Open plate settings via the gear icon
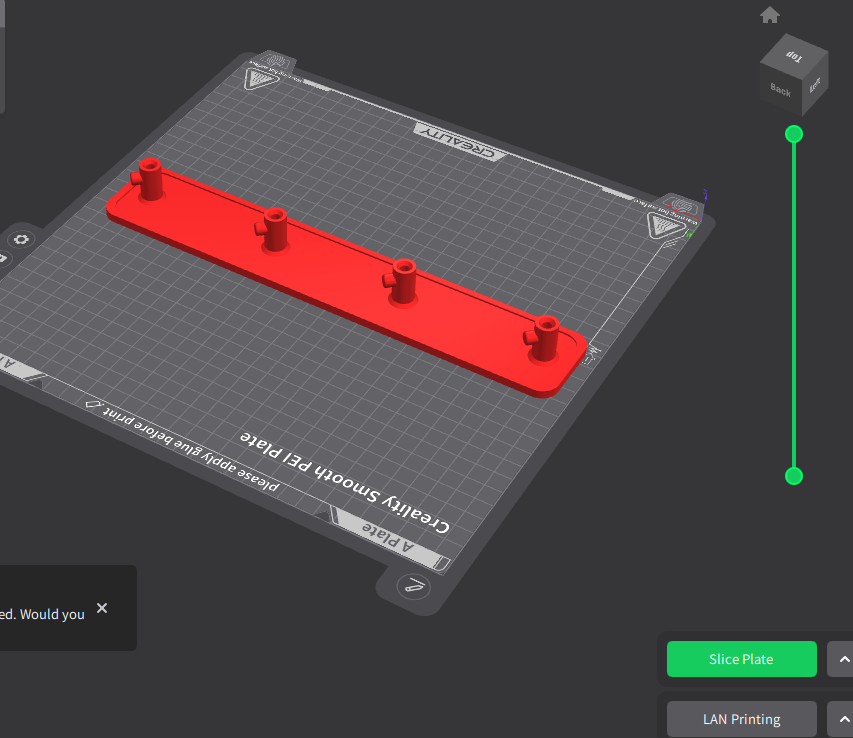 click(22, 239)
